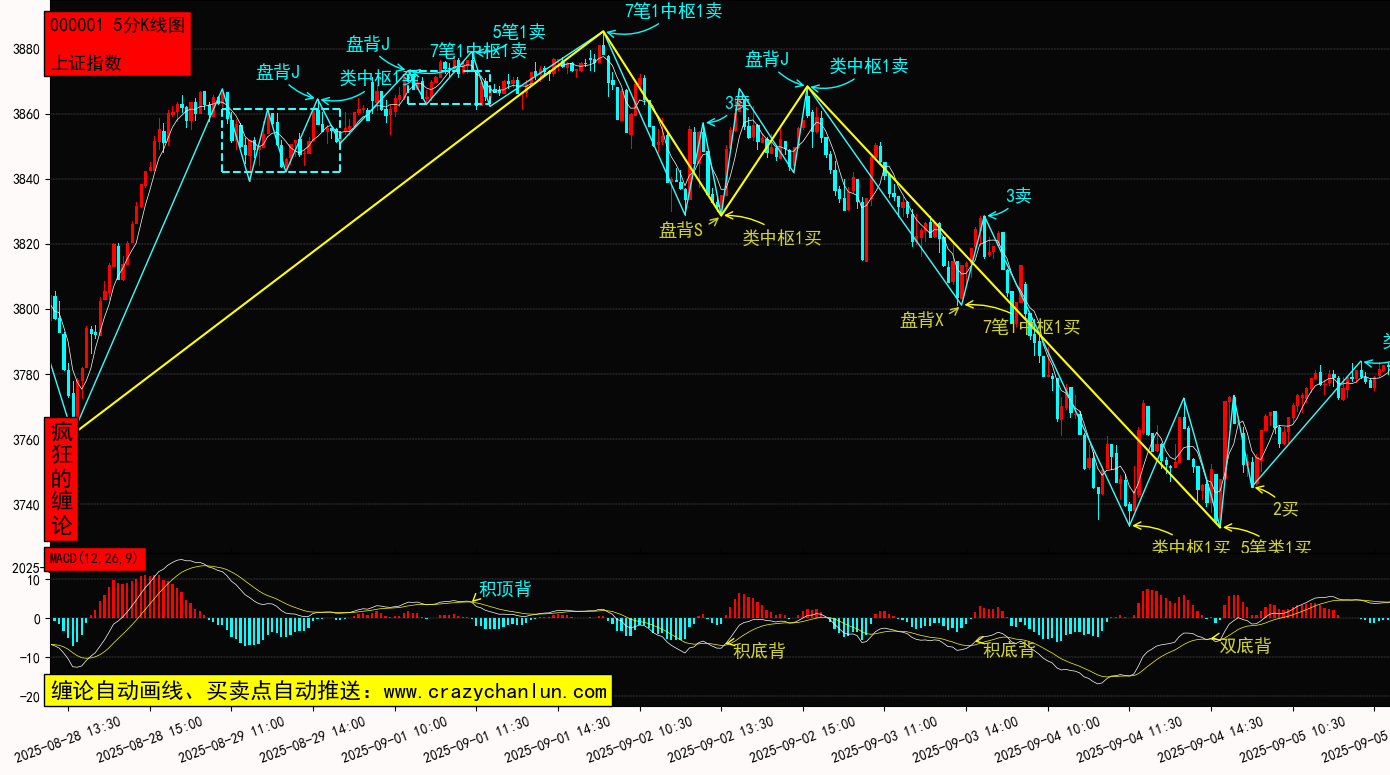This screenshot has width=1390, height=775.
Task: Select 7笔1中枢1卖 label at the chart's highest peak
Action: [x=673, y=11]
